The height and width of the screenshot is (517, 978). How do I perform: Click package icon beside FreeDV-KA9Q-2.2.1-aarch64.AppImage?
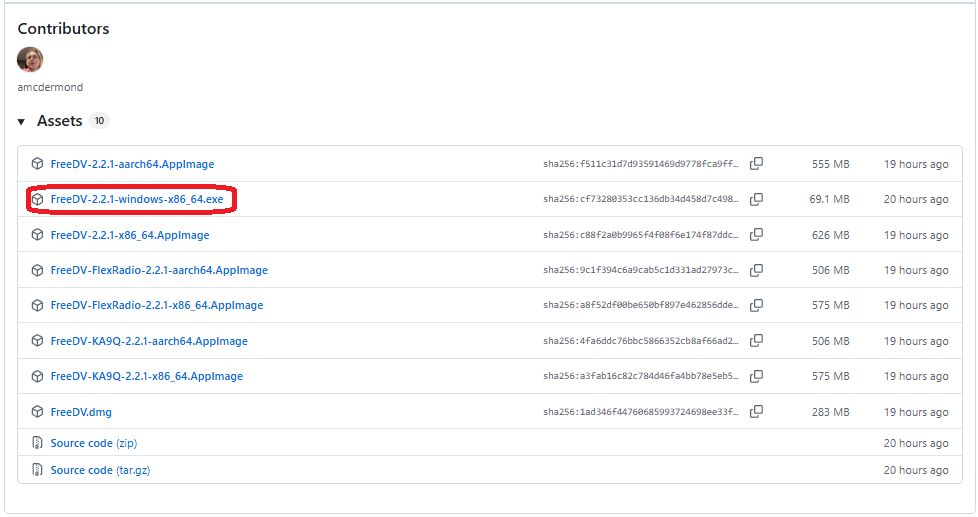(x=37, y=341)
